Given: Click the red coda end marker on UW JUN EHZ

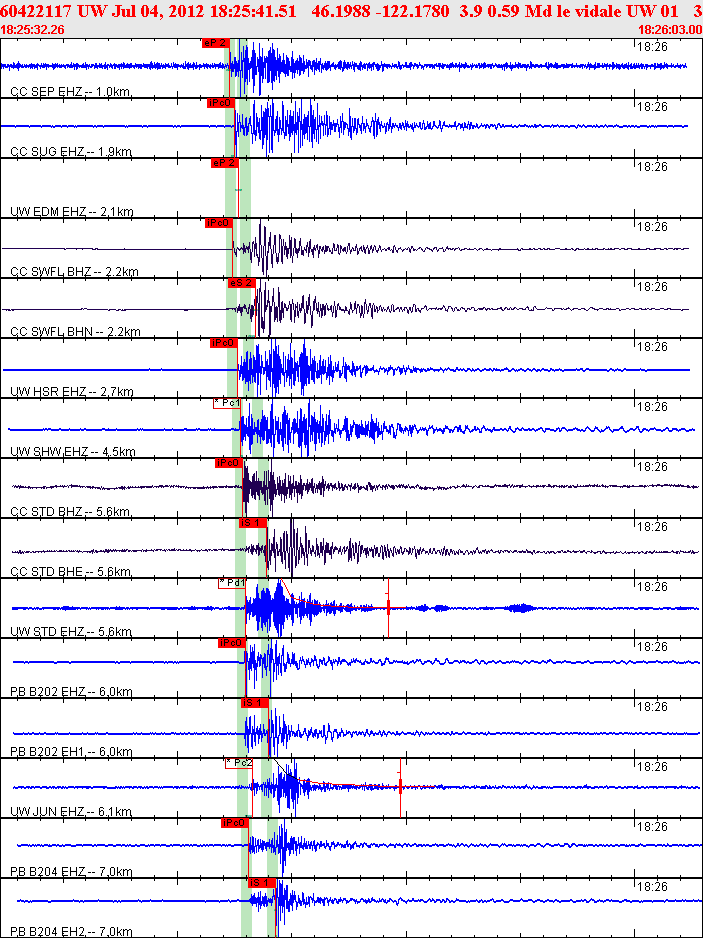Looking at the screenshot, I should point(400,787).
